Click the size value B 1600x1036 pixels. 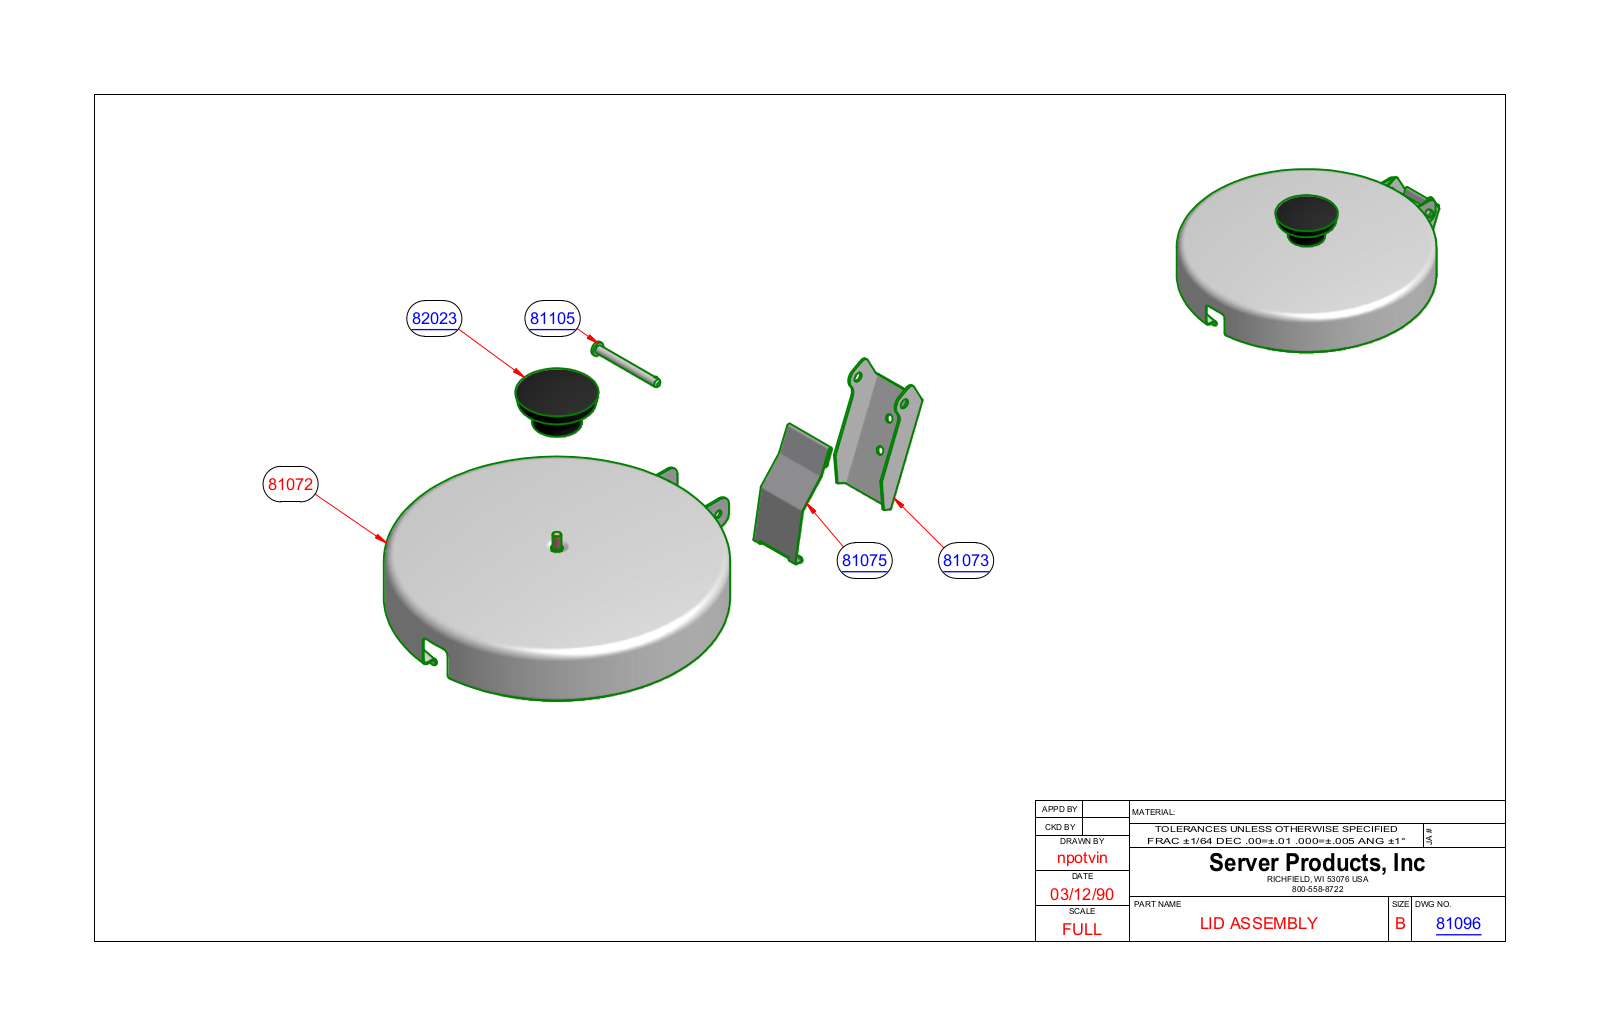[x=1400, y=923]
